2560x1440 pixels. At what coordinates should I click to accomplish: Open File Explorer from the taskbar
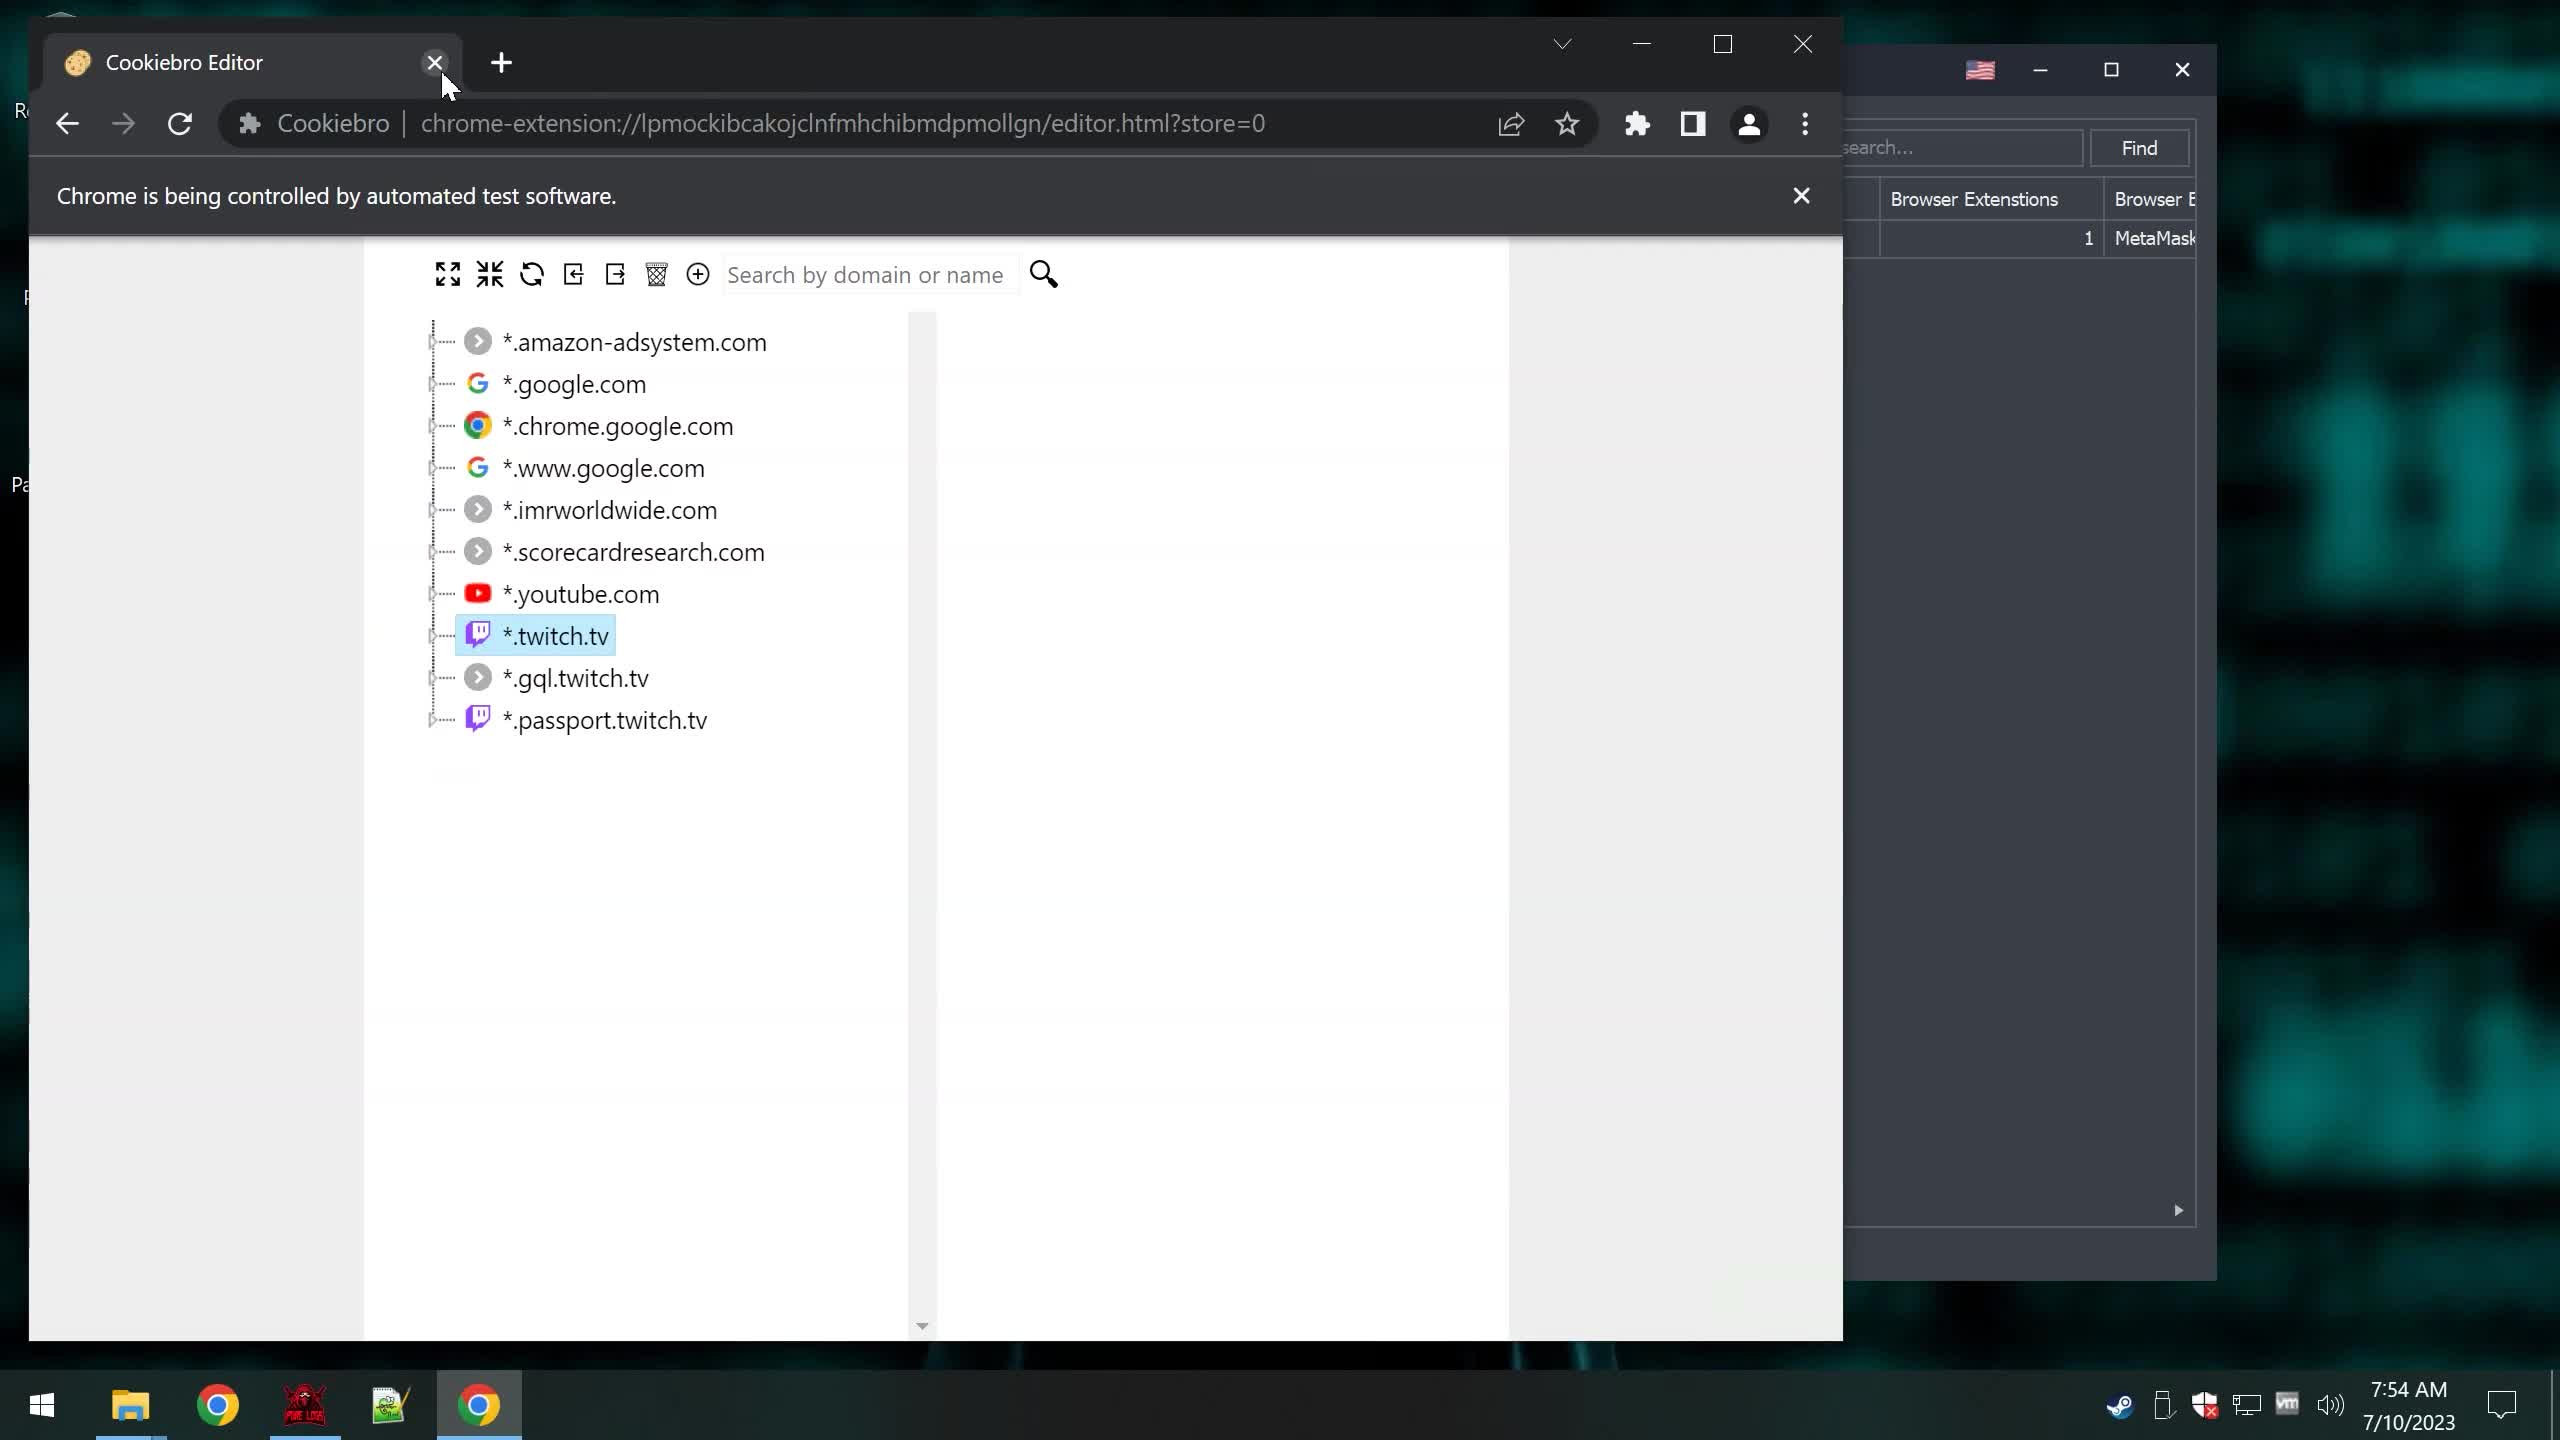[130, 1405]
